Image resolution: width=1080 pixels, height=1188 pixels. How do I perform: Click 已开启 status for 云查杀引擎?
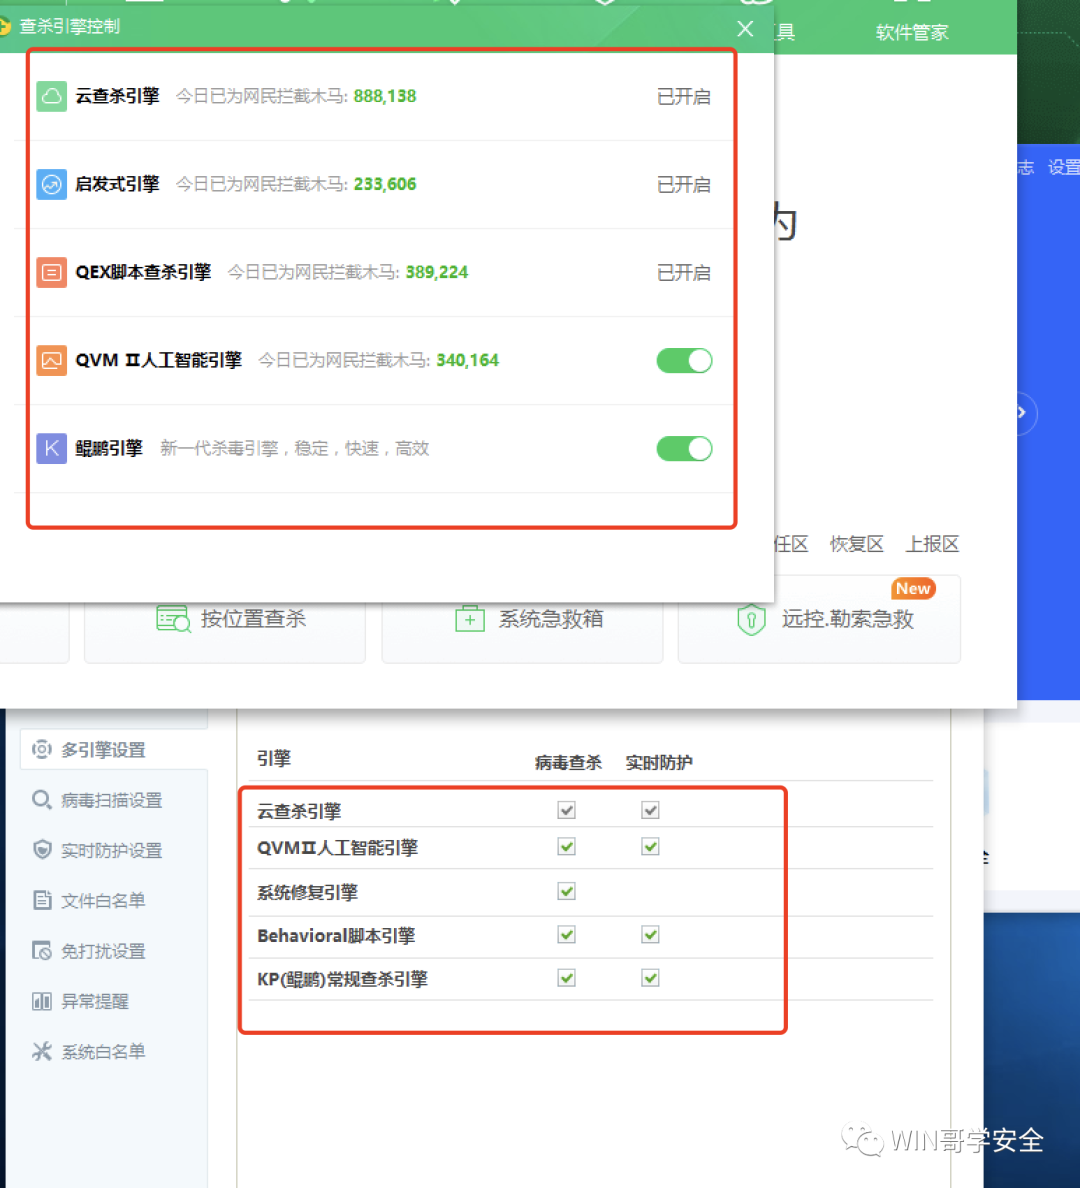point(684,97)
